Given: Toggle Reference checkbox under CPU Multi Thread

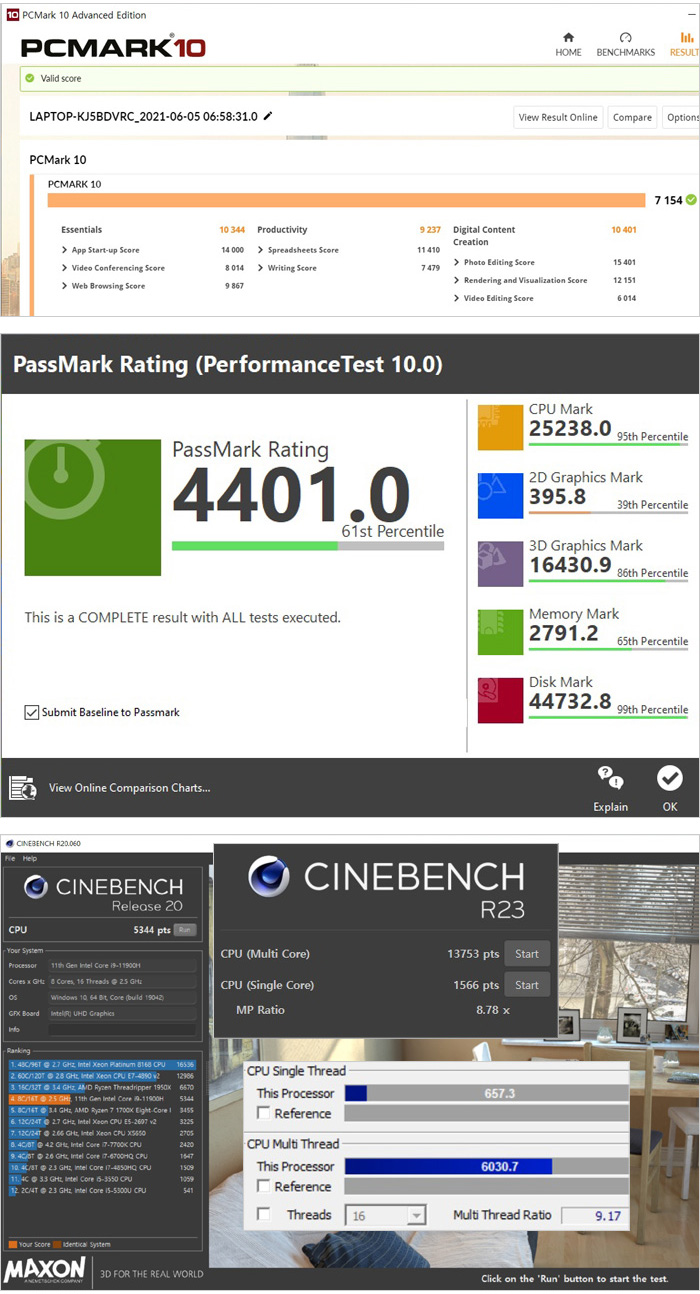Looking at the screenshot, I should click(263, 1186).
